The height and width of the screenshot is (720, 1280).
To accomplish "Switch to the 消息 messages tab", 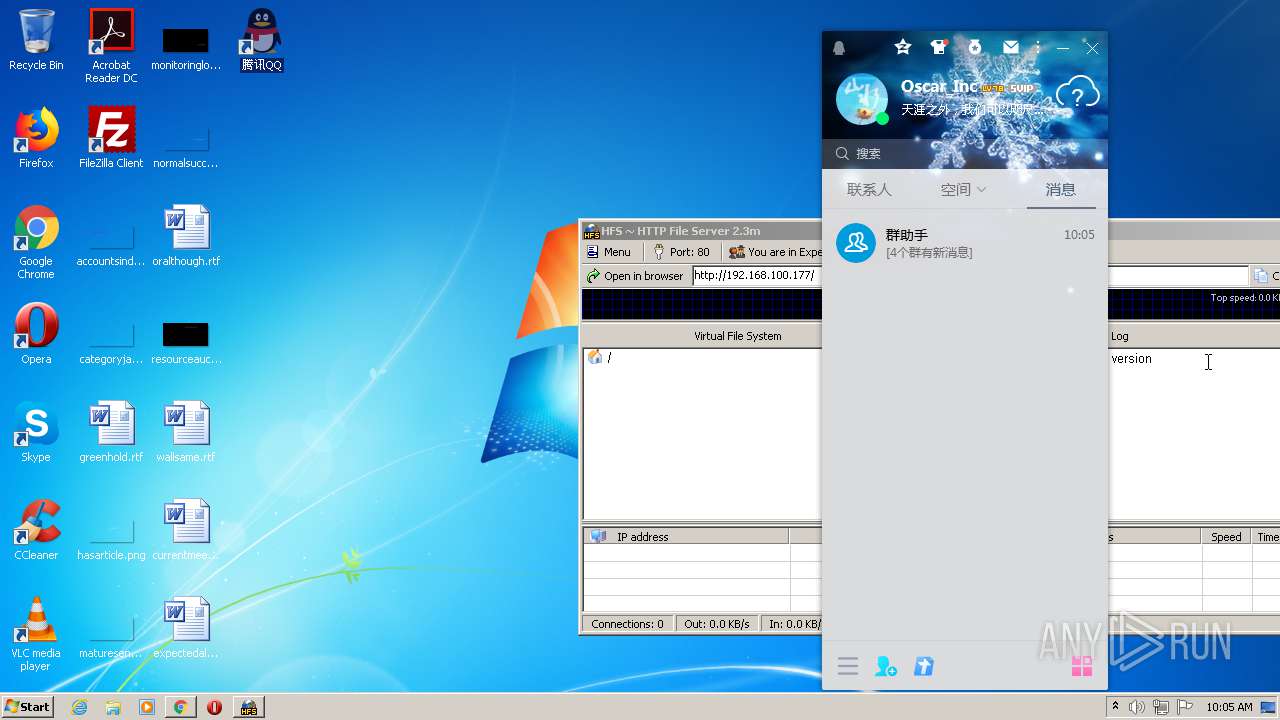I will (x=1061, y=189).
